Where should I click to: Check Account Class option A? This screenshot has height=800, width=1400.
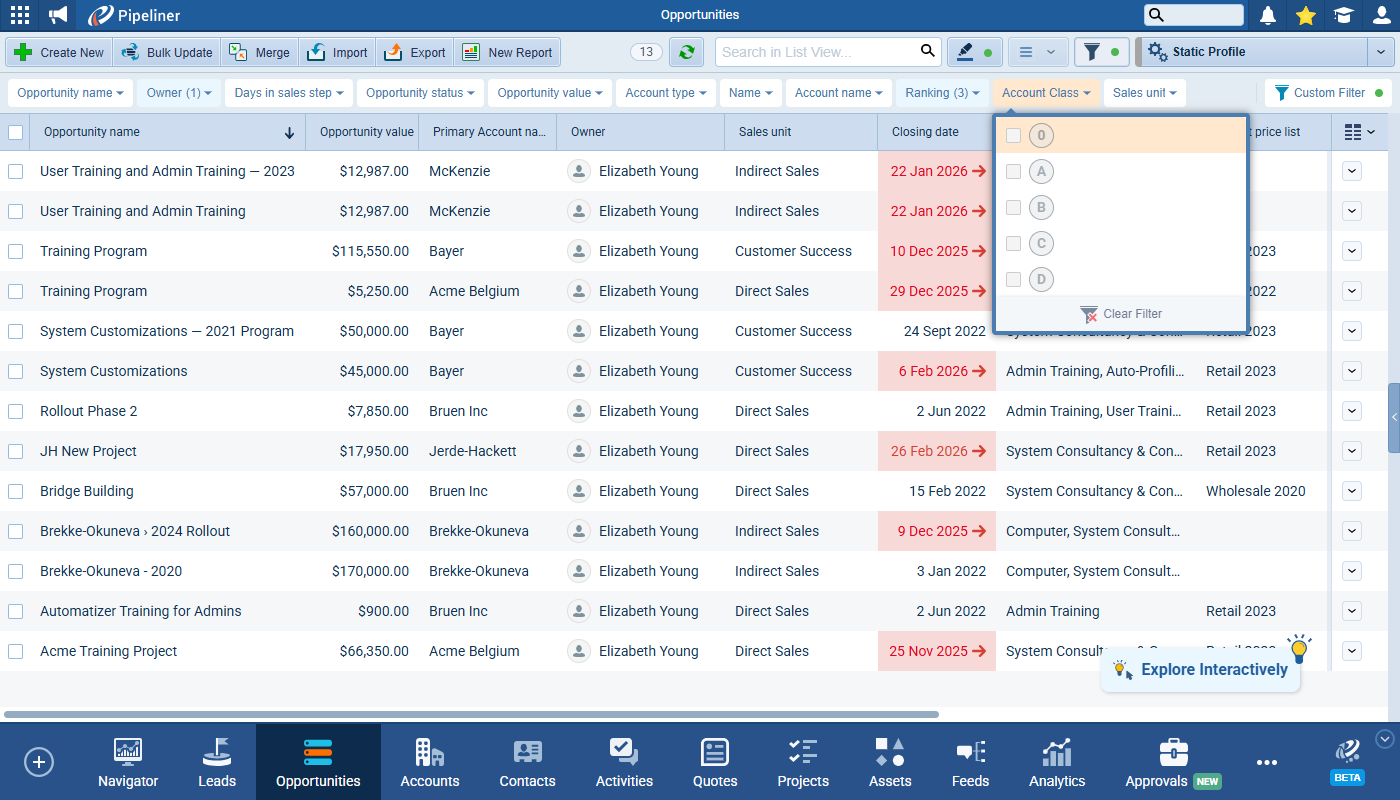tap(1013, 172)
